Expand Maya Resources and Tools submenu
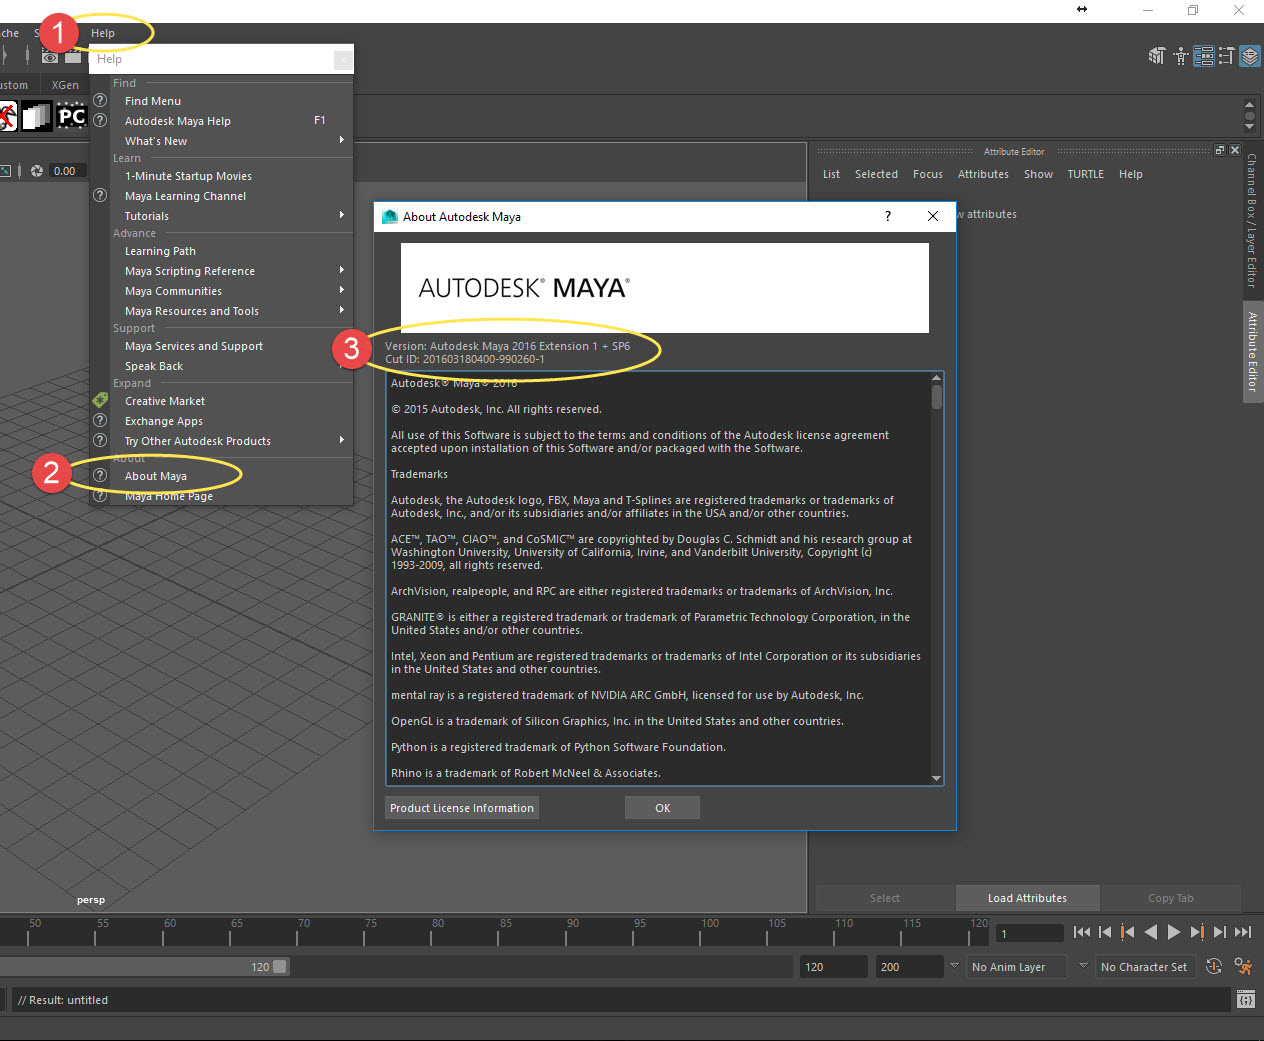This screenshot has width=1264, height=1041. pos(342,310)
